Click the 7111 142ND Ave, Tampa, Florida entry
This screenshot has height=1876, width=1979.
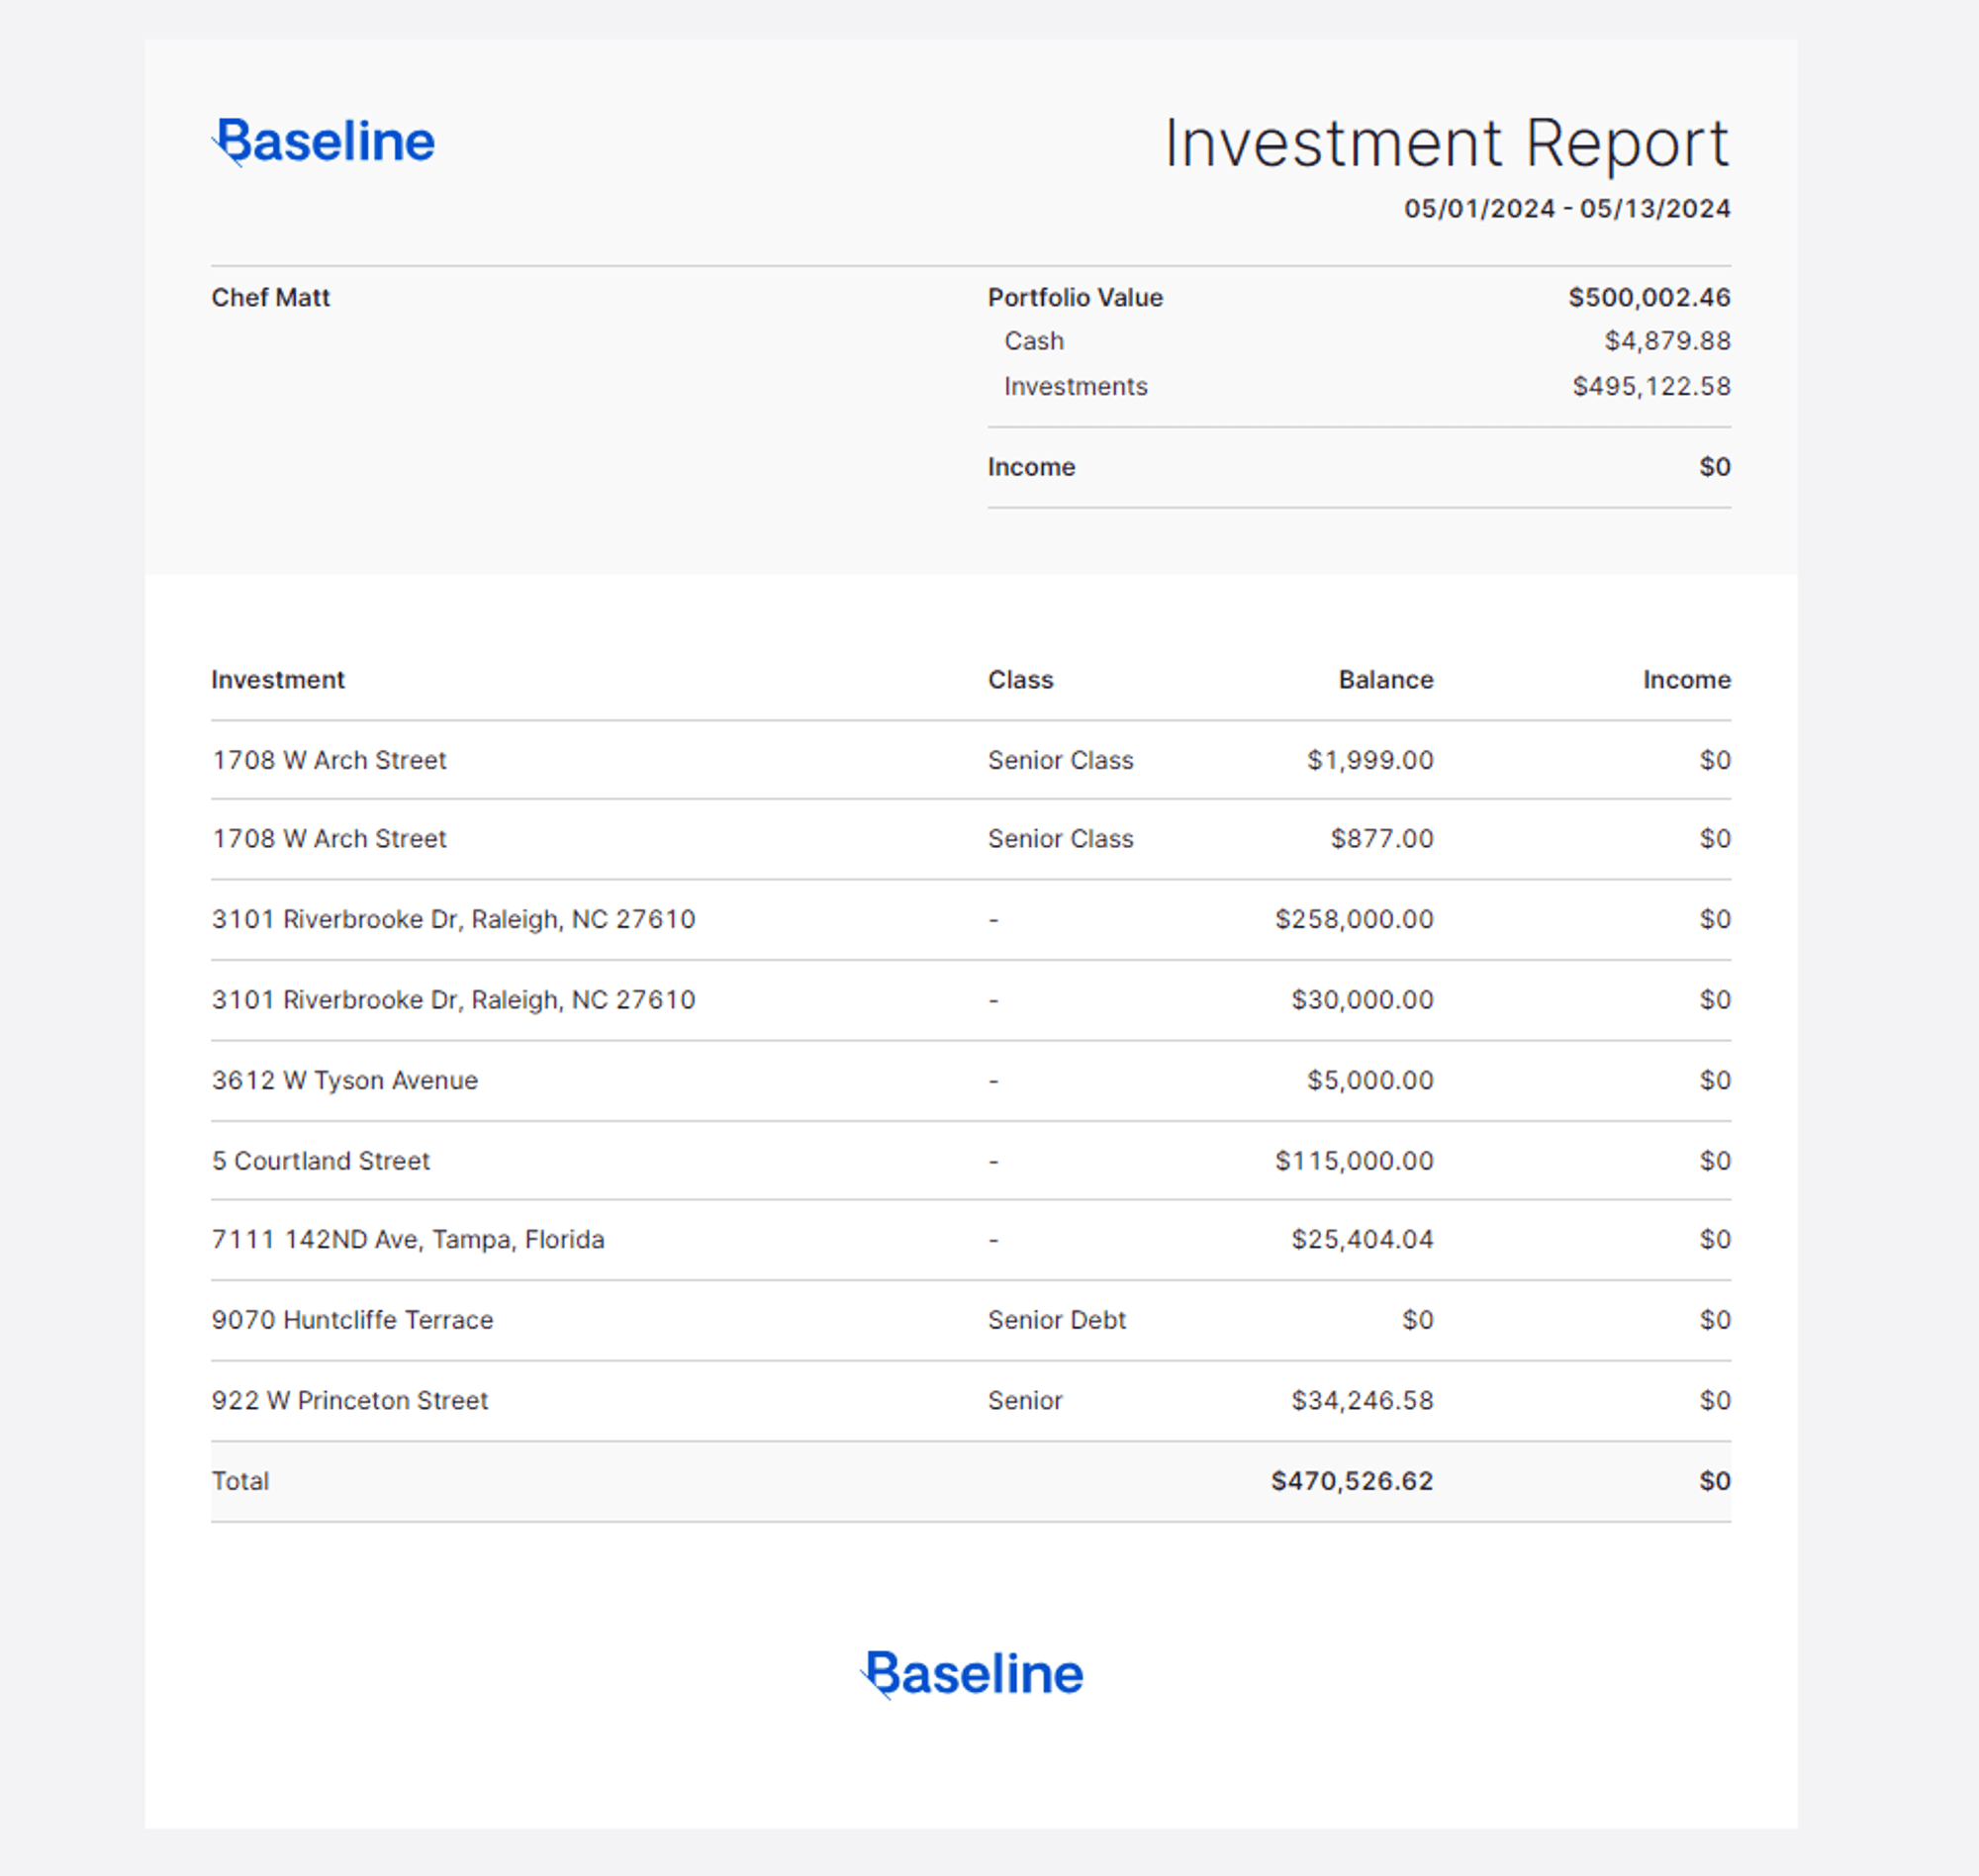pos(407,1239)
